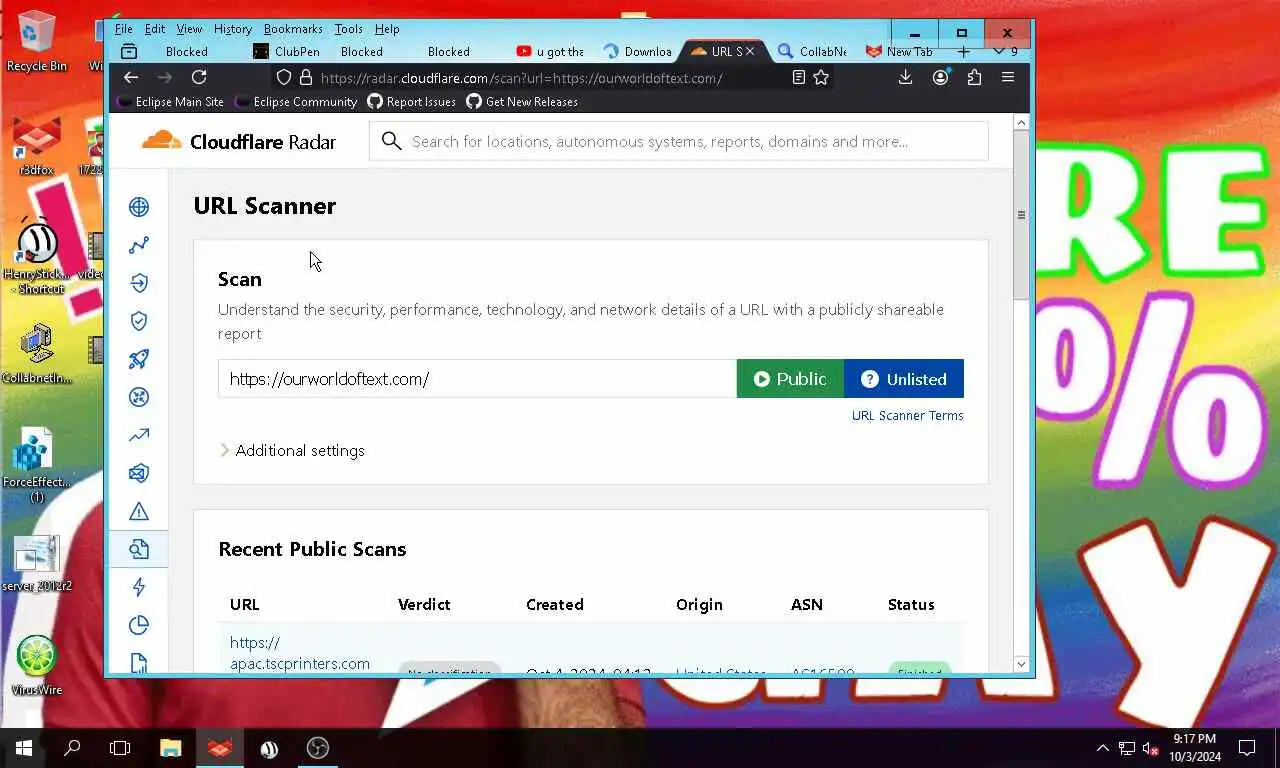Viewport: 1280px width, 768px height.
Task: Open the Edit menu
Action: point(154,29)
